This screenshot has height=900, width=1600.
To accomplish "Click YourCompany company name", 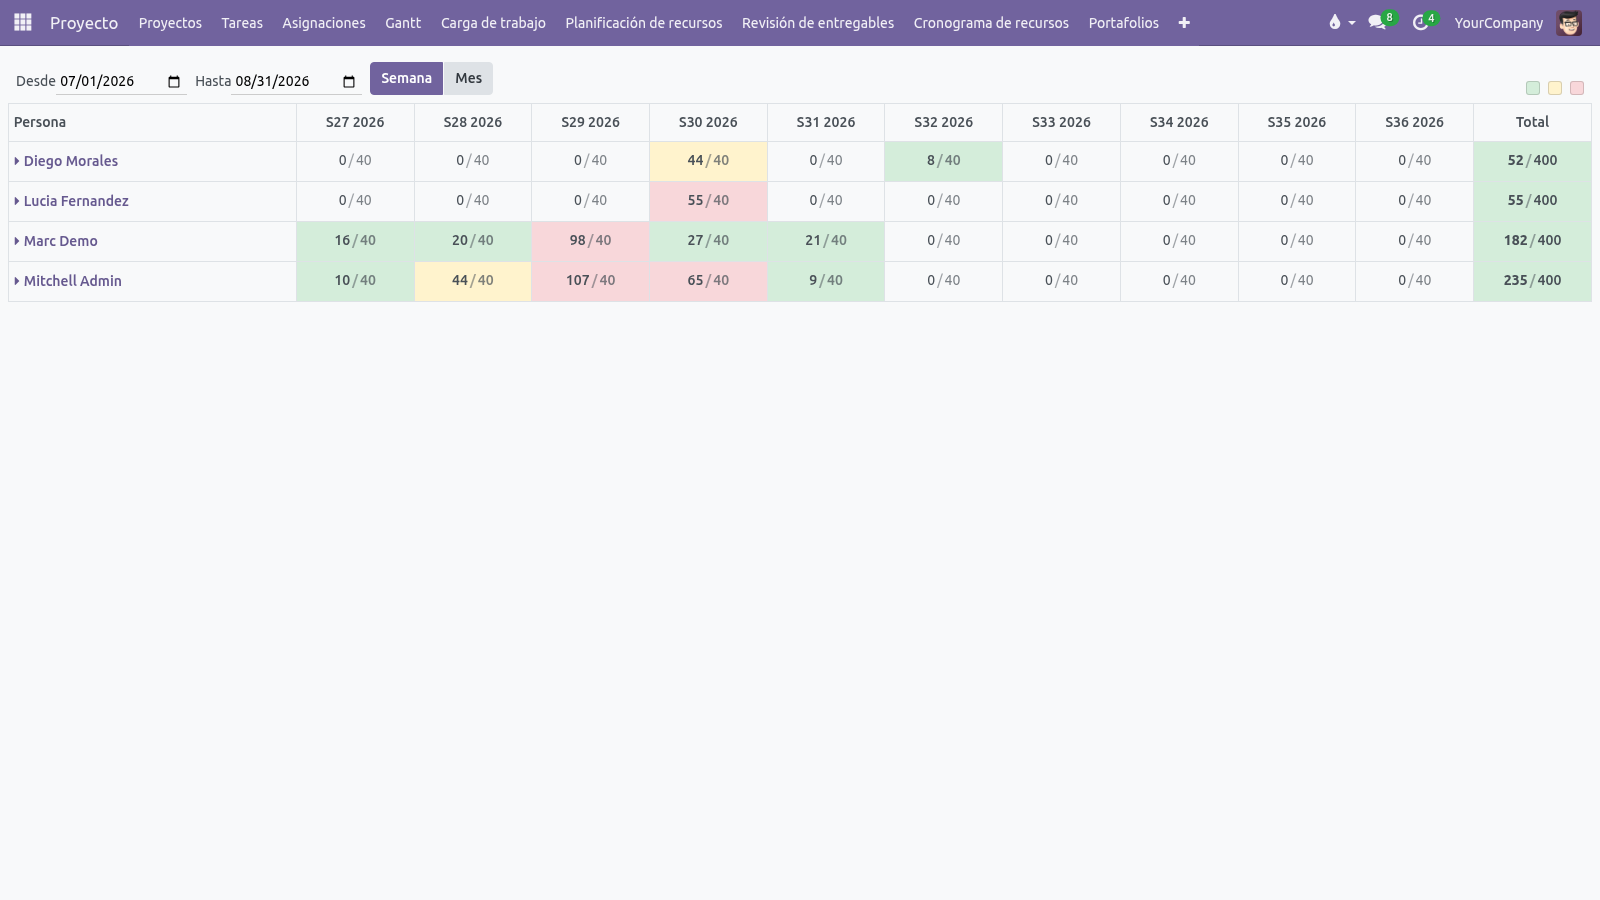I will pyautogui.click(x=1498, y=22).
